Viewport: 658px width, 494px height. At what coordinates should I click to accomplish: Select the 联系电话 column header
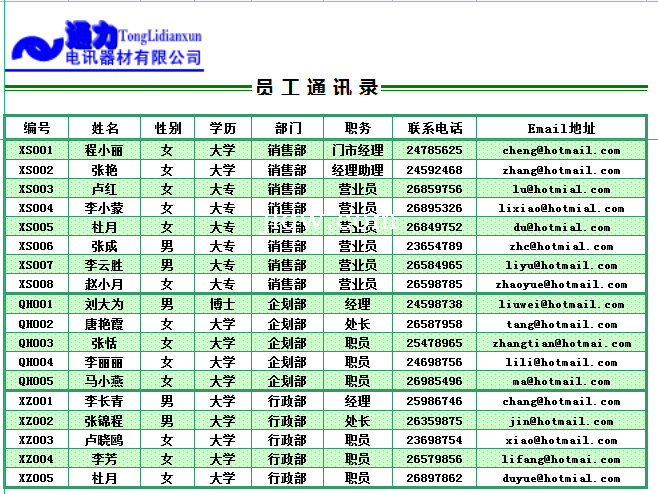click(434, 128)
